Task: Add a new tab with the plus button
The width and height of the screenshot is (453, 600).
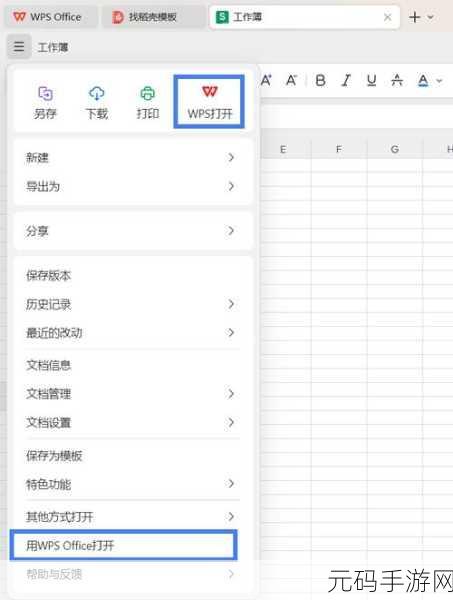Action: pyautogui.click(x=415, y=17)
